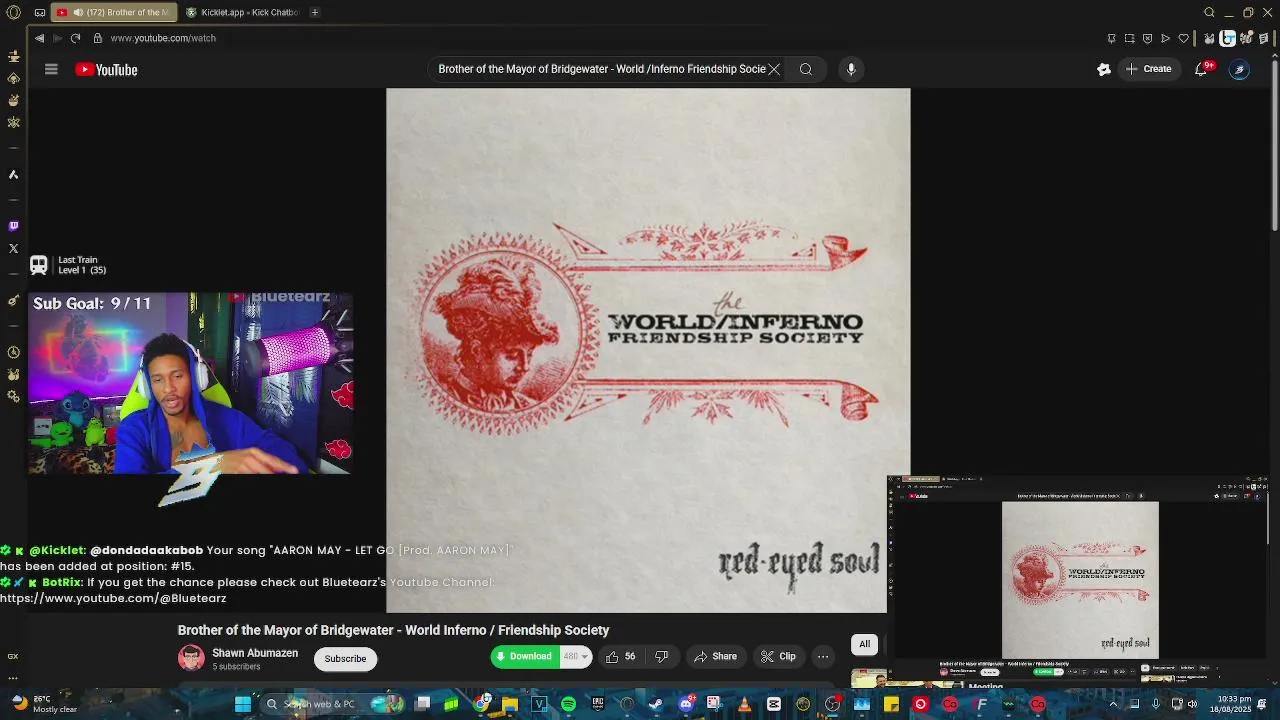Click the heart bookmark icon in toolbar
The height and width of the screenshot is (720, 1280).
click(x=1184, y=38)
